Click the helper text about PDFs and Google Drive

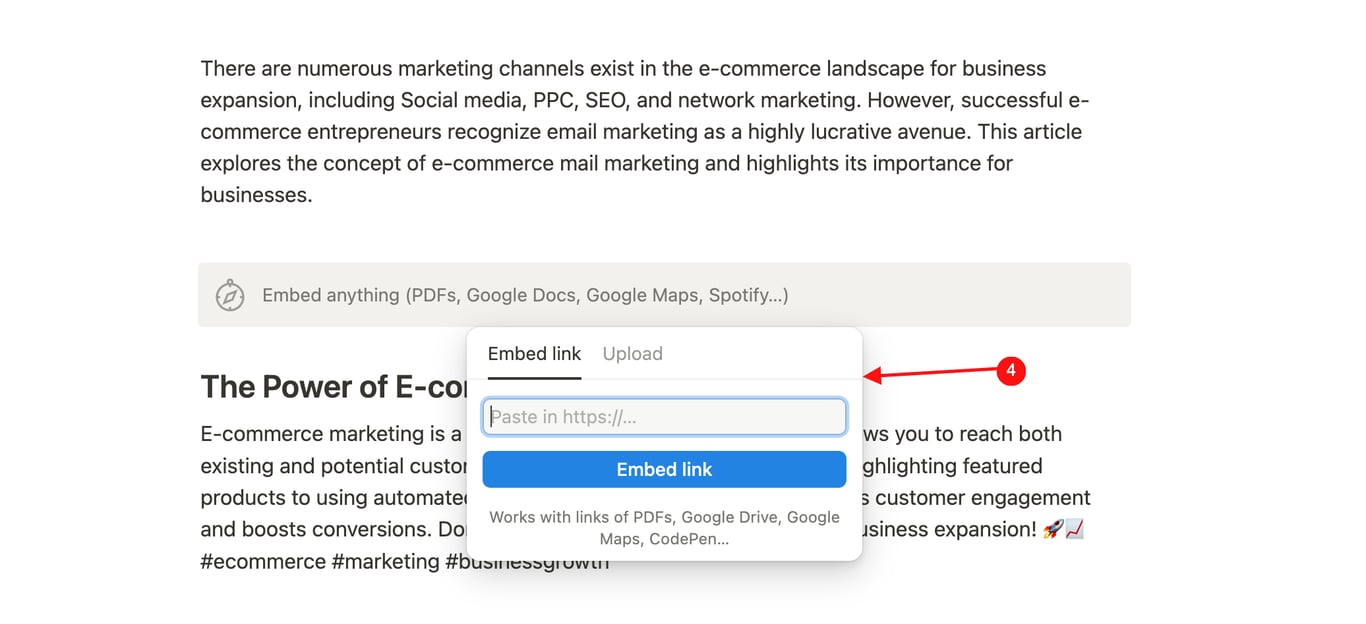point(663,527)
